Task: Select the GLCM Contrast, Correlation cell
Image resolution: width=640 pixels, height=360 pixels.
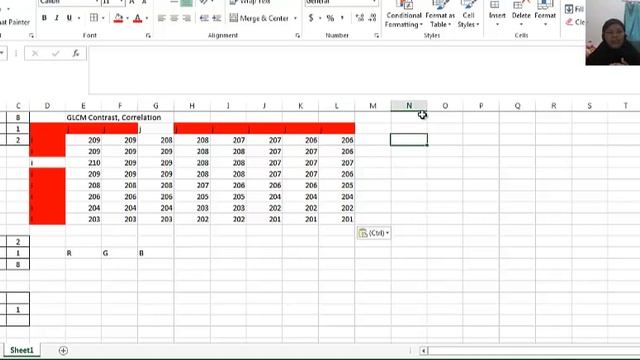Action: [114, 118]
